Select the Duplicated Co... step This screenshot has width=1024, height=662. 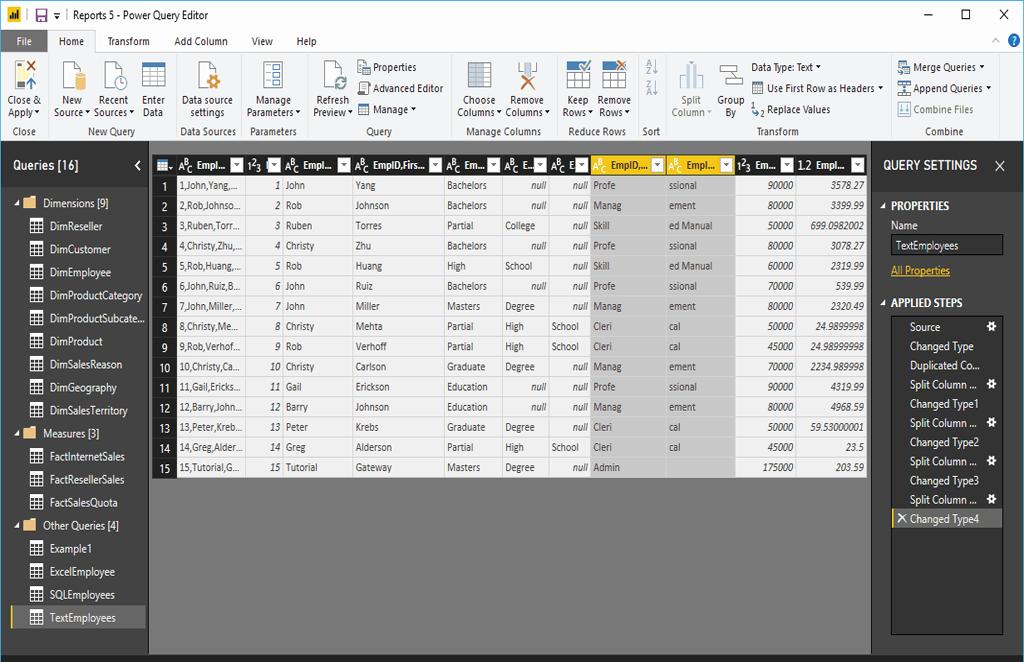(x=944, y=366)
